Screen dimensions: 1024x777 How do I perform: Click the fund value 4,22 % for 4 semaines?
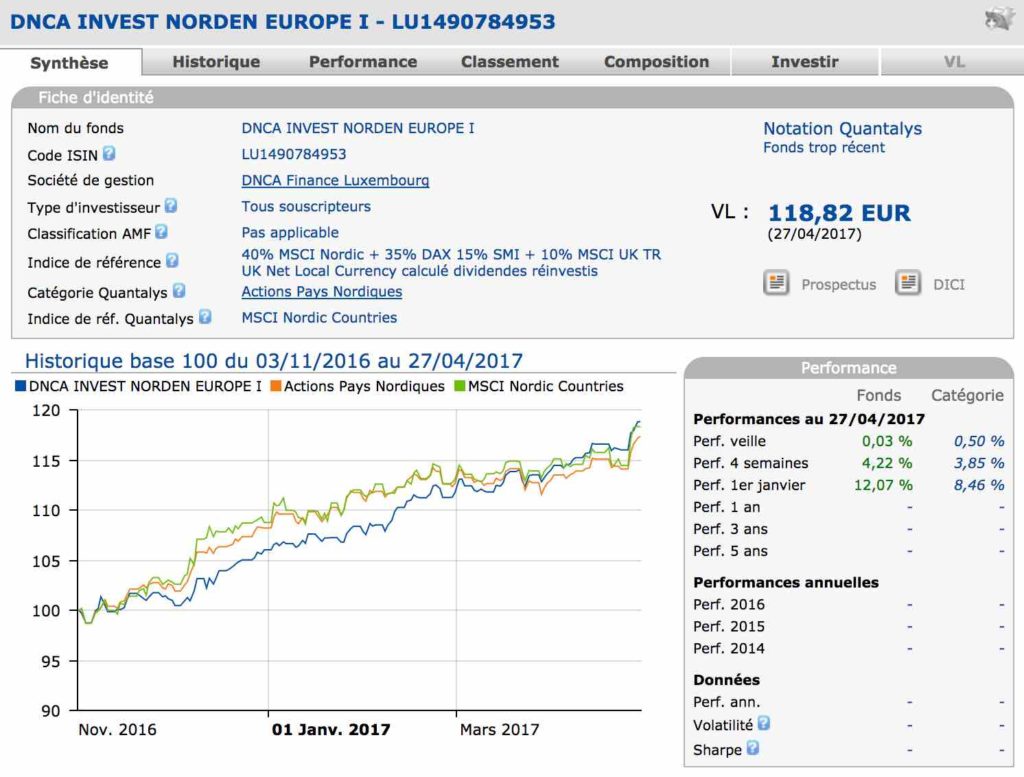click(x=887, y=464)
